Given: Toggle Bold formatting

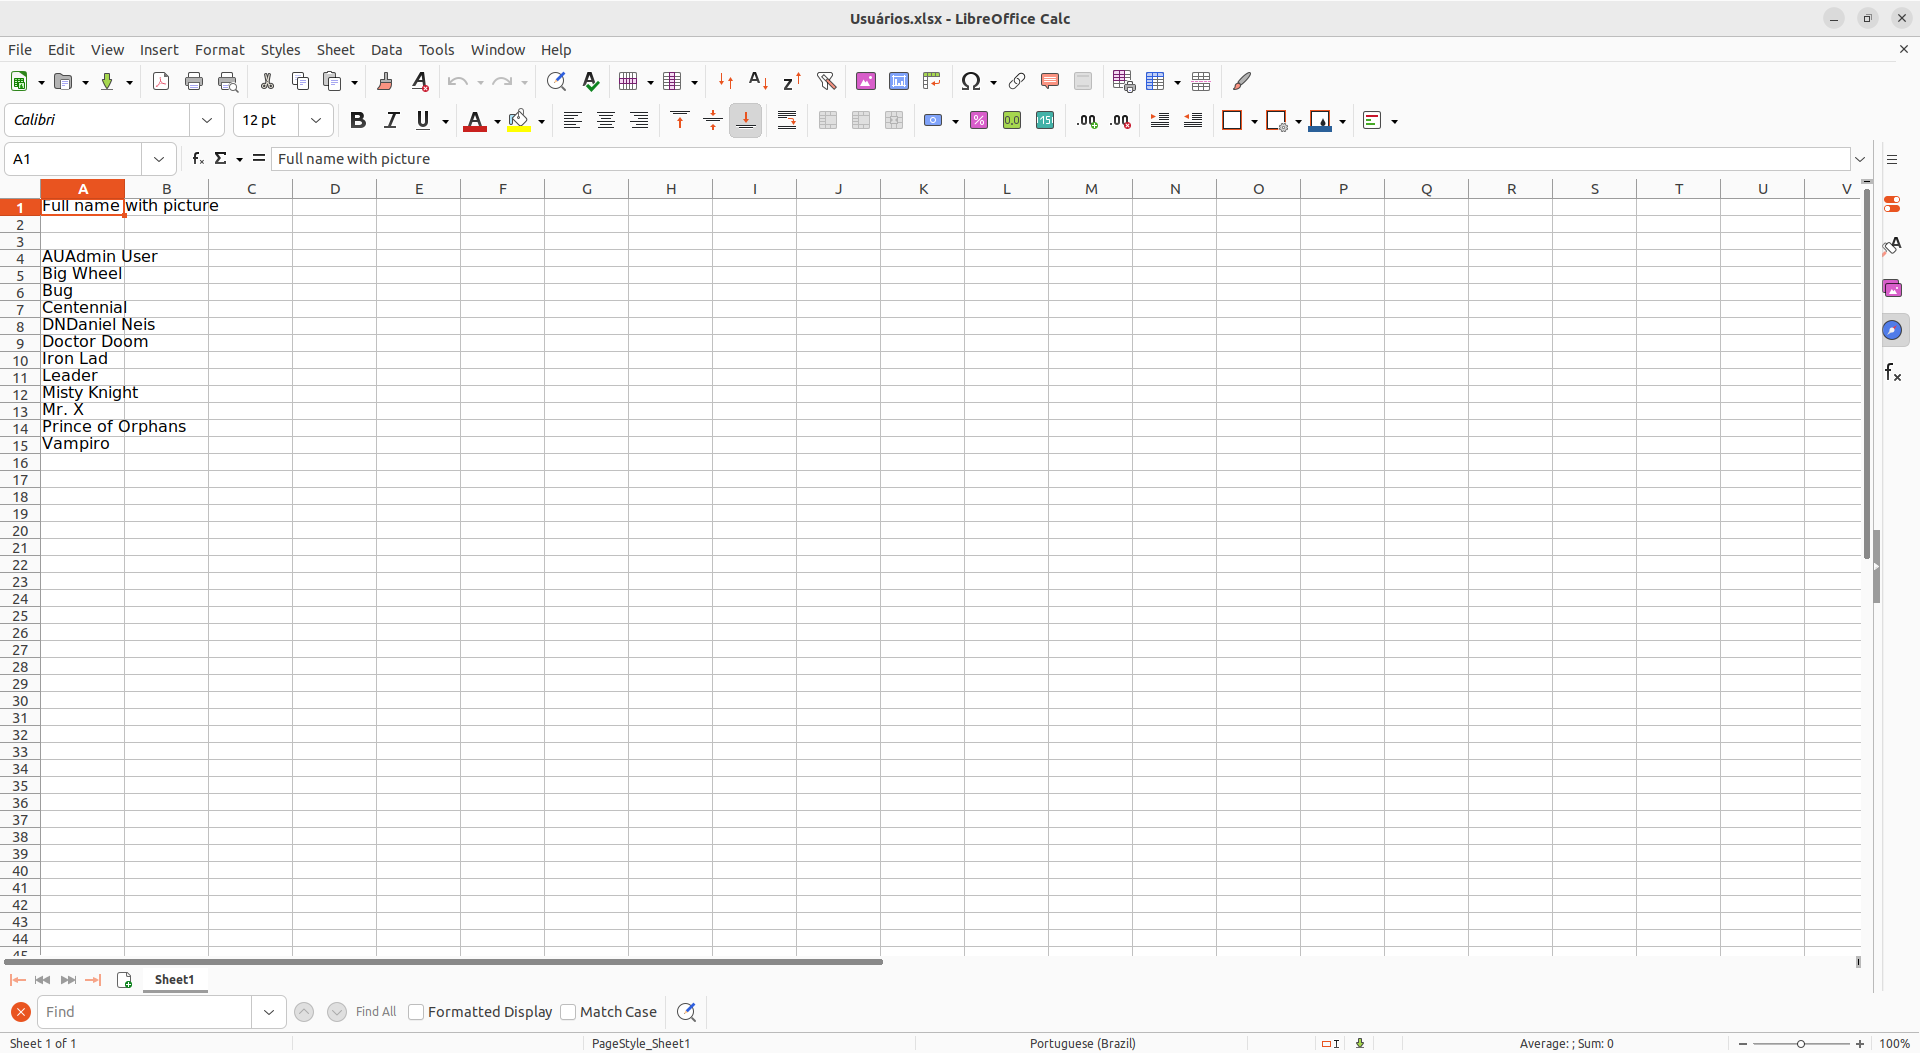Looking at the screenshot, I should 358,121.
